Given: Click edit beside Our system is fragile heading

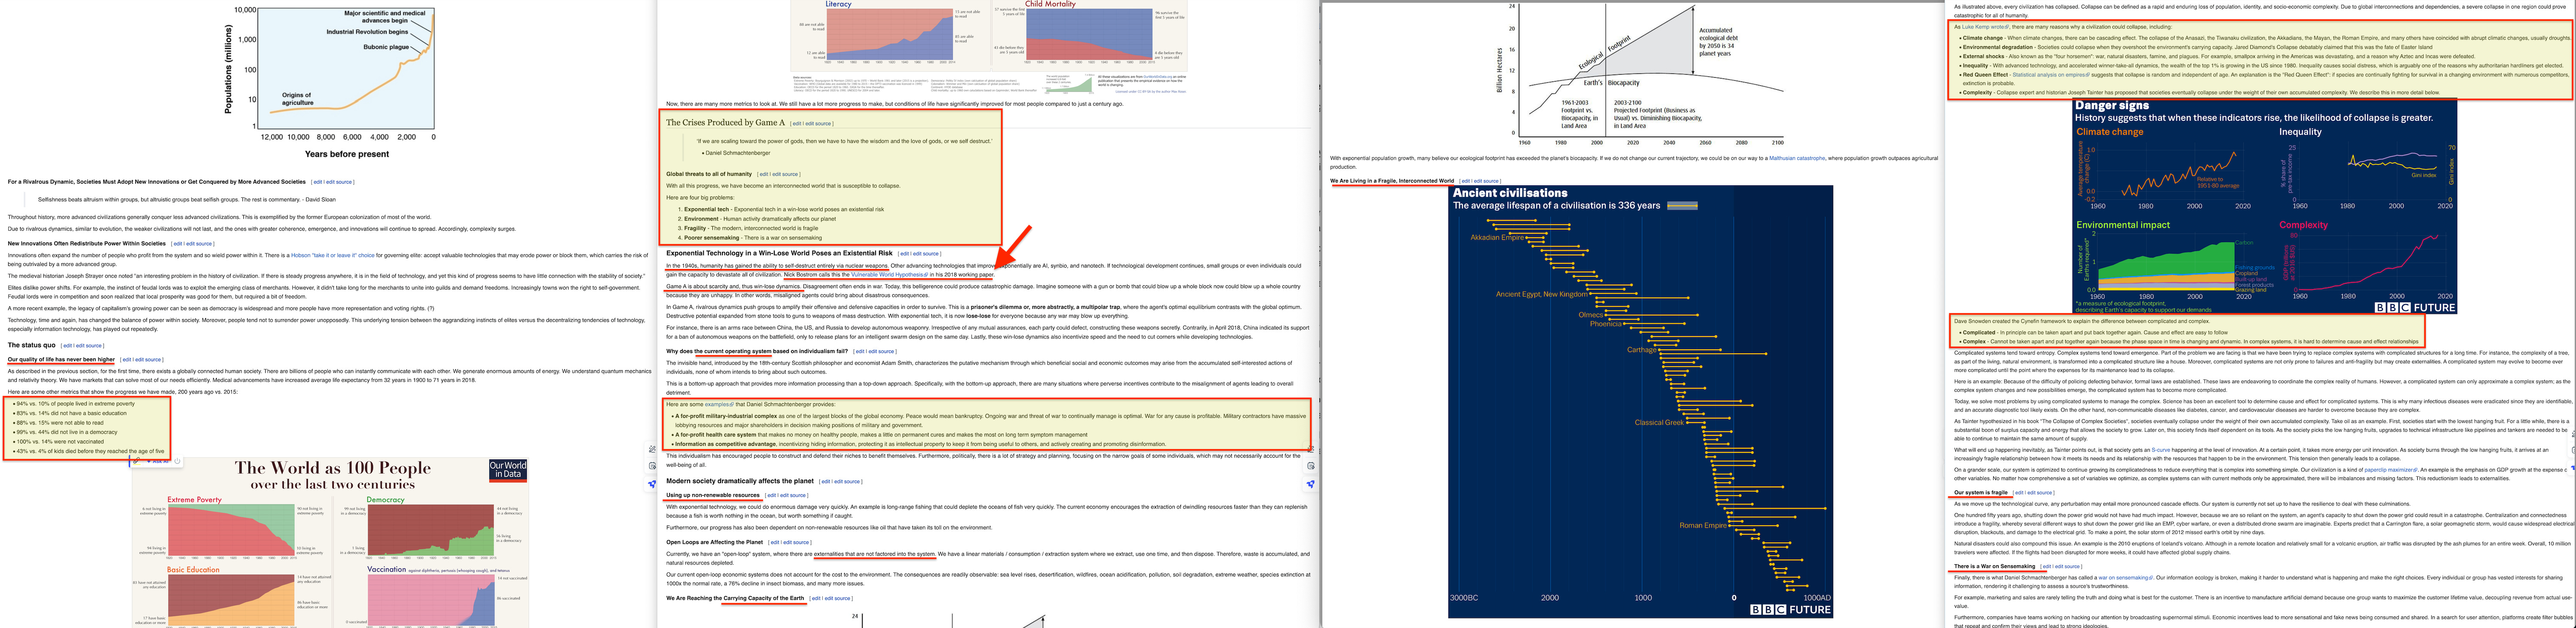Looking at the screenshot, I should (x=2019, y=493).
